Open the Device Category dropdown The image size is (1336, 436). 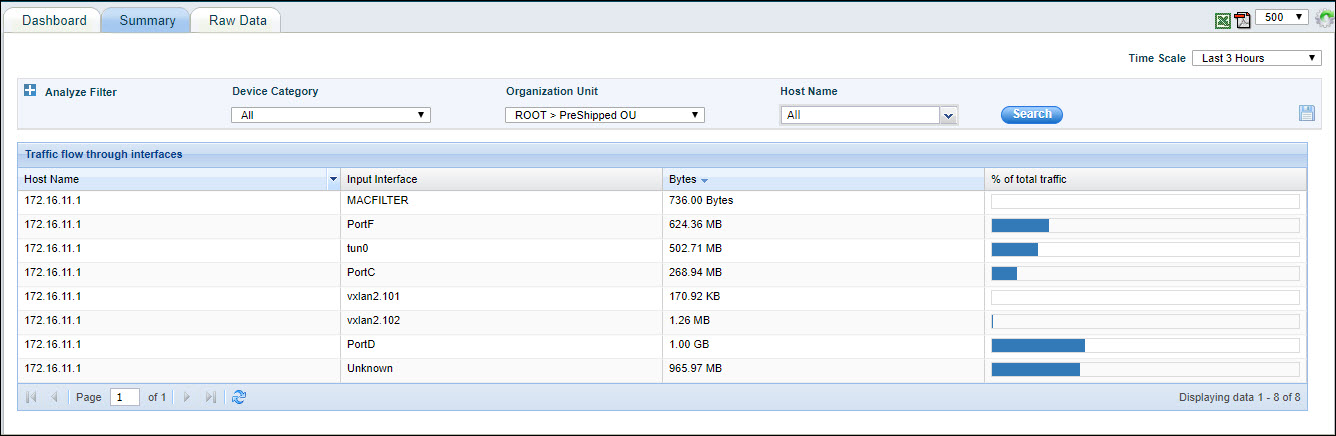(x=331, y=115)
